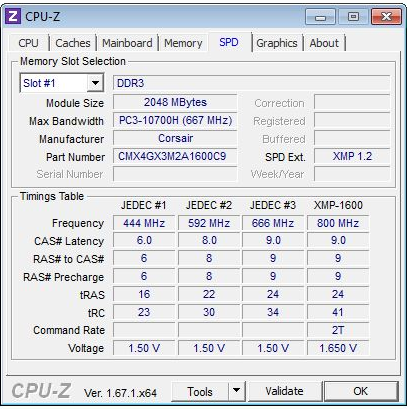
Task: Click the Voltage row label
Action: [x=86, y=348]
